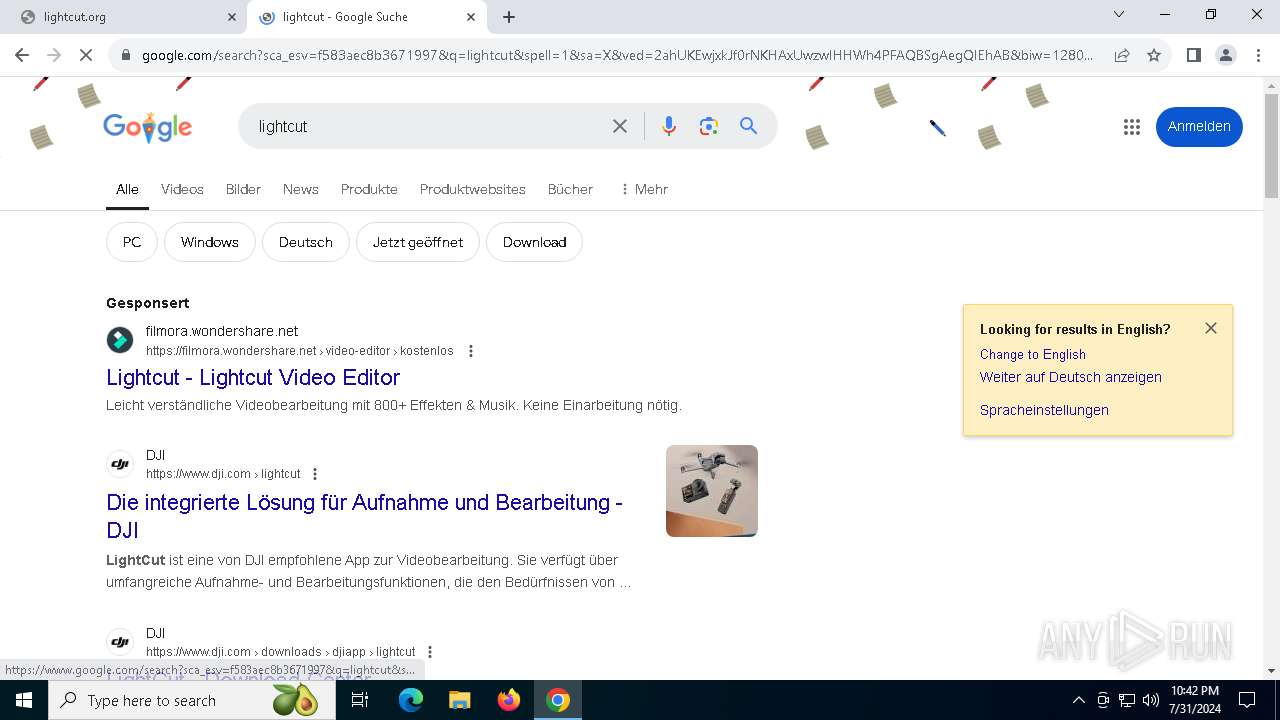
Task: Open Chrome three-dot menu
Action: click(x=1258, y=55)
